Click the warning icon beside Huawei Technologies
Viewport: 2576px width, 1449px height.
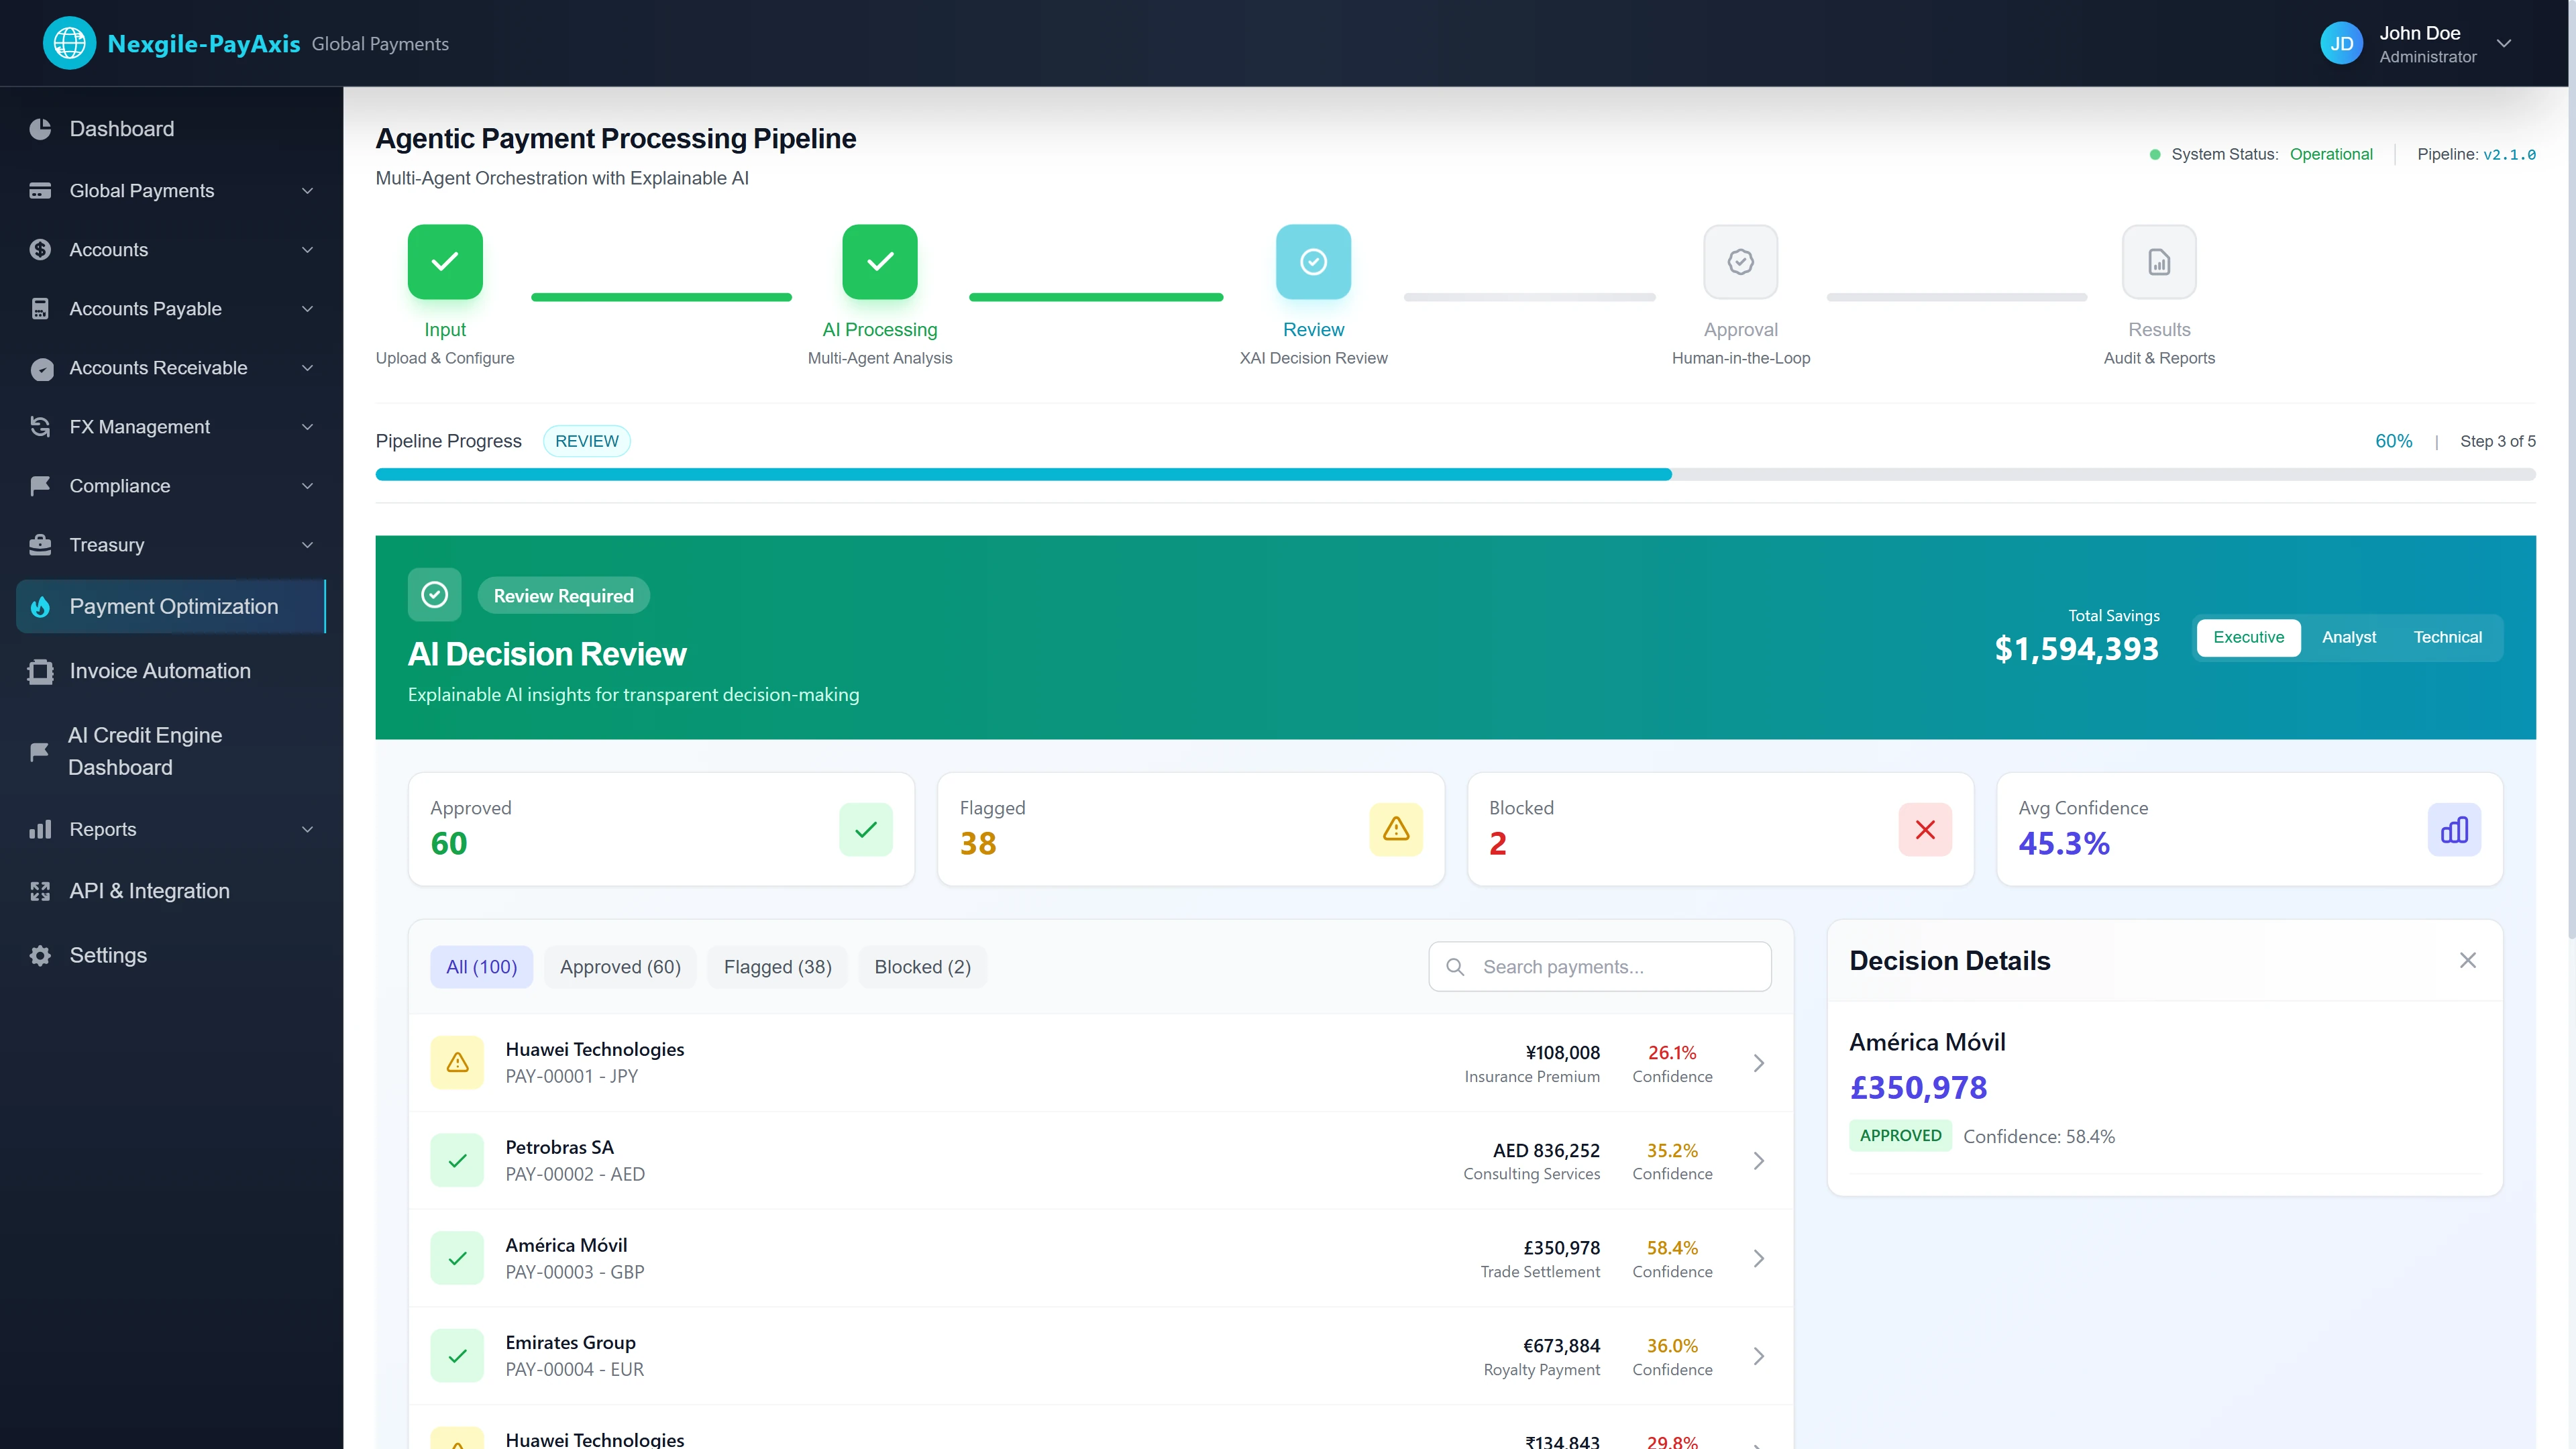click(457, 1062)
